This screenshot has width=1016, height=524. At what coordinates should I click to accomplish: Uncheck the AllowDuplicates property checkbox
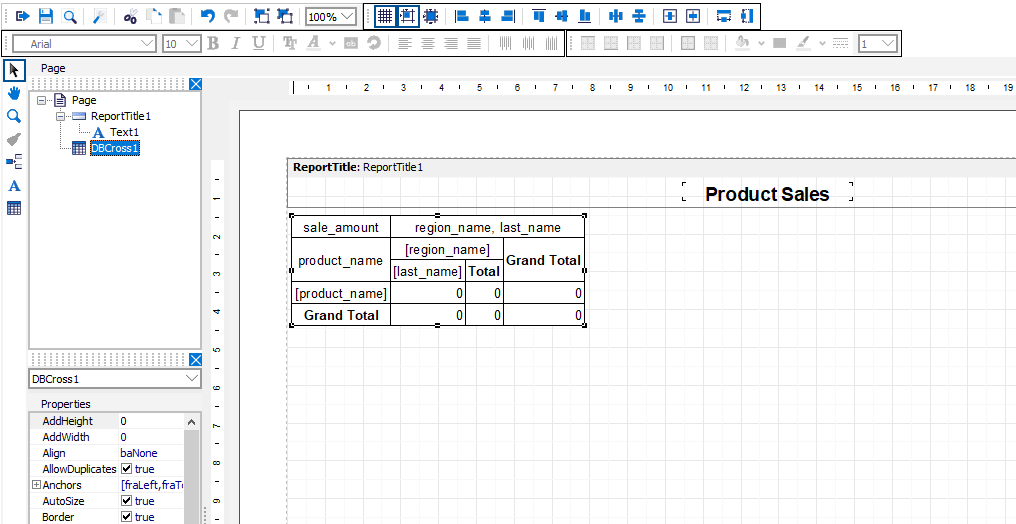(127, 469)
